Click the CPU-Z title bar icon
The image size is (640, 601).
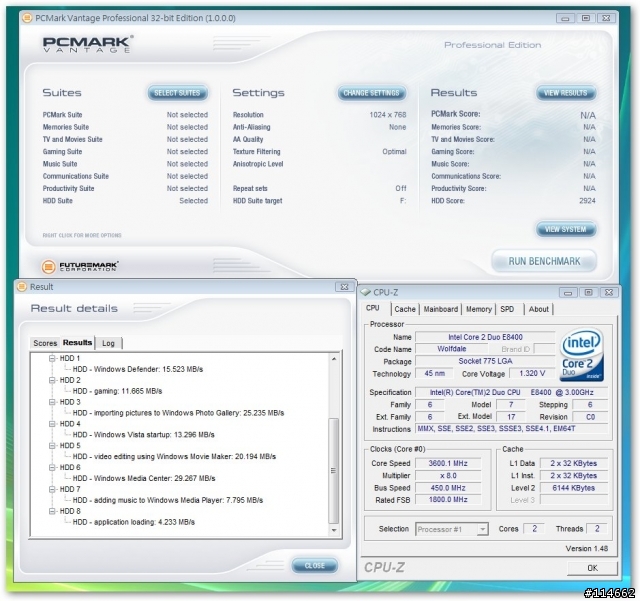(x=365, y=292)
